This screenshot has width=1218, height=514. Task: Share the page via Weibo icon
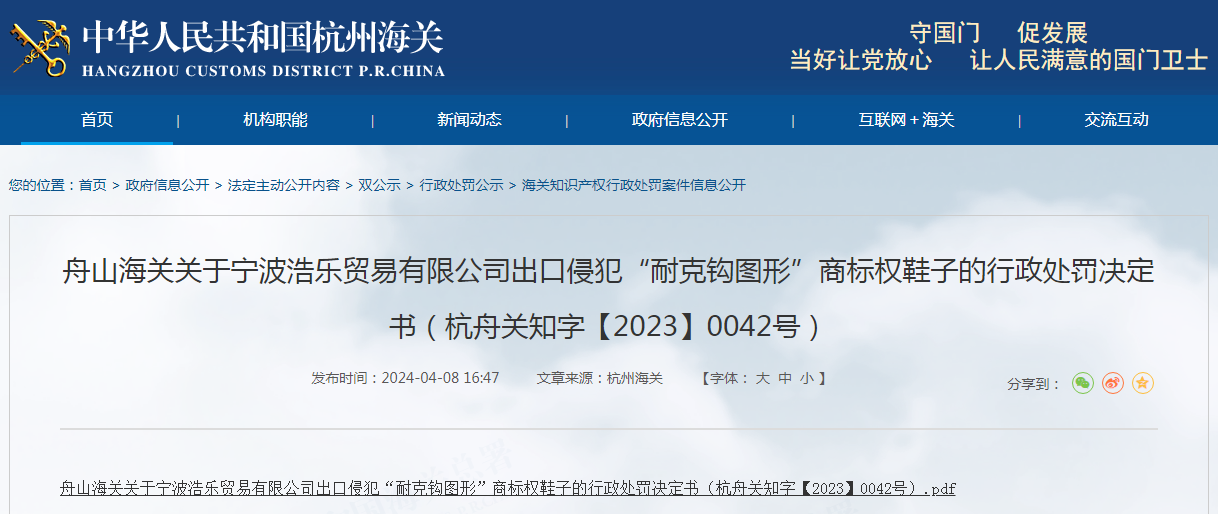[1113, 383]
